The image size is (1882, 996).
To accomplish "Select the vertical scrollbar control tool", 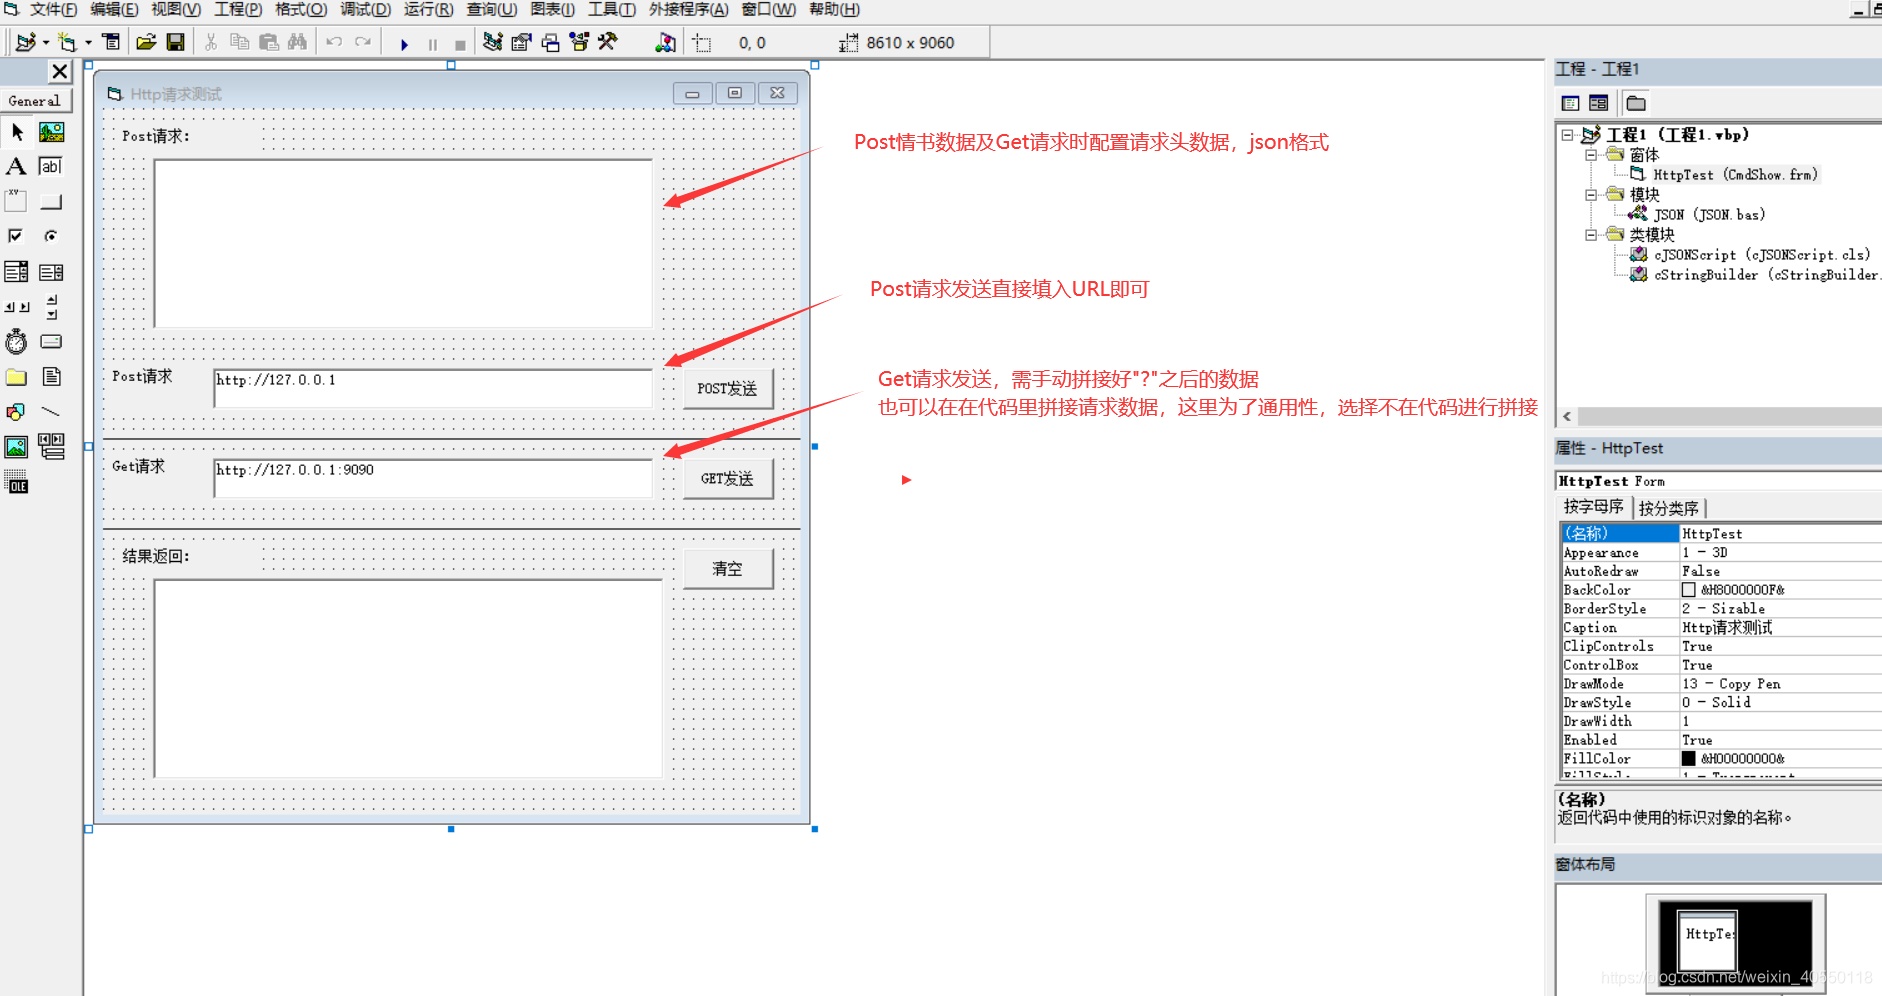I will click(51, 307).
